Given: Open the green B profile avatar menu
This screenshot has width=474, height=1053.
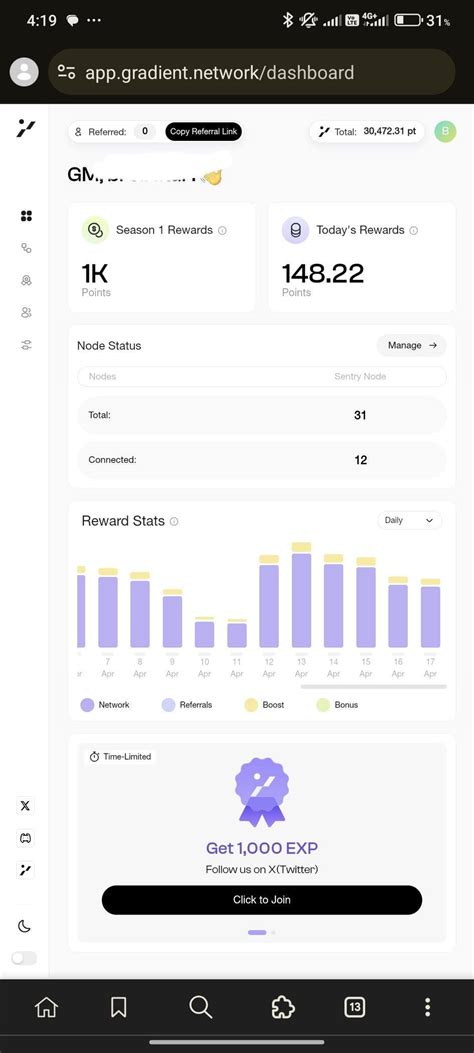Looking at the screenshot, I should tap(445, 131).
